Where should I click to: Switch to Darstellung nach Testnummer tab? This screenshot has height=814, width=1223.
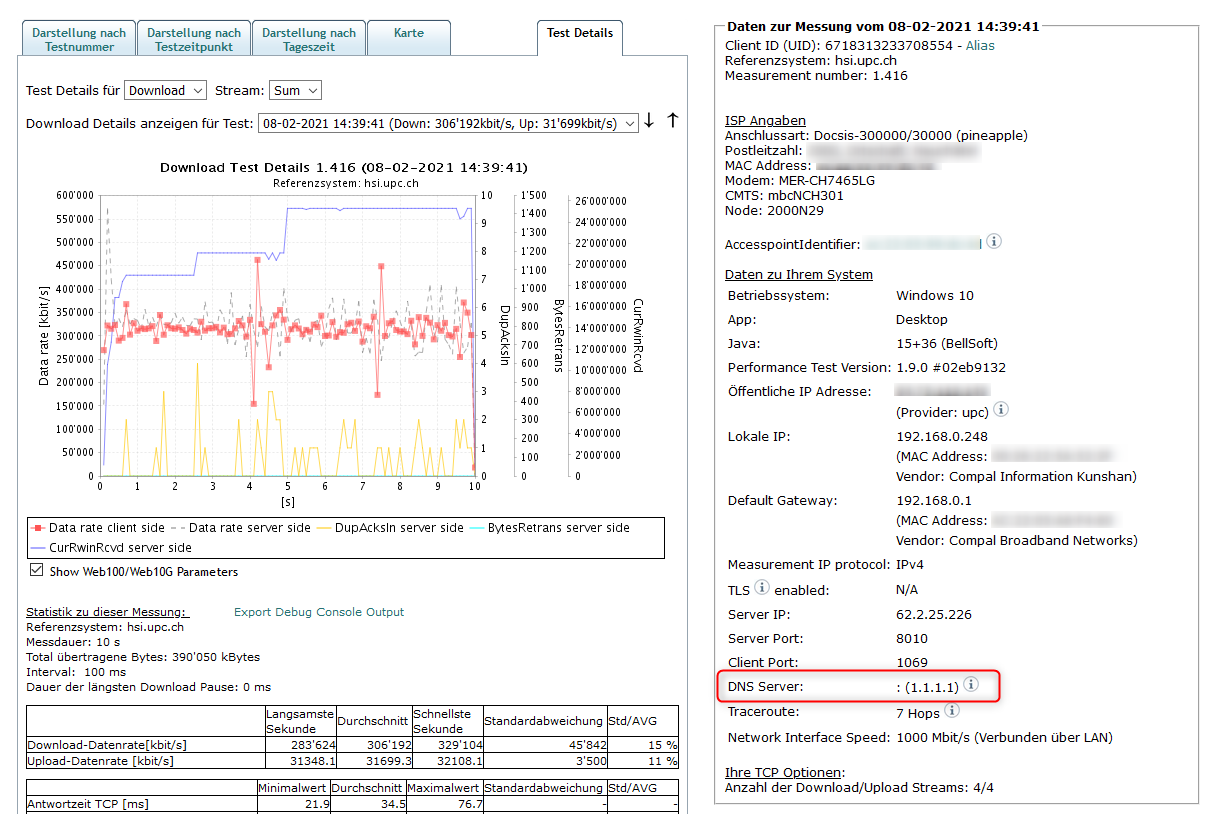[x=79, y=39]
